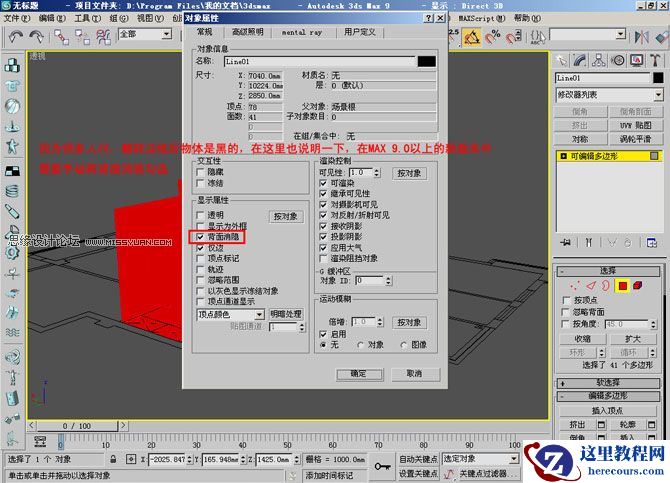This screenshot has width=670, height=483.
Task: Toggle the 隐藏 checkbox under 交互性
Action: coord(200,172)
